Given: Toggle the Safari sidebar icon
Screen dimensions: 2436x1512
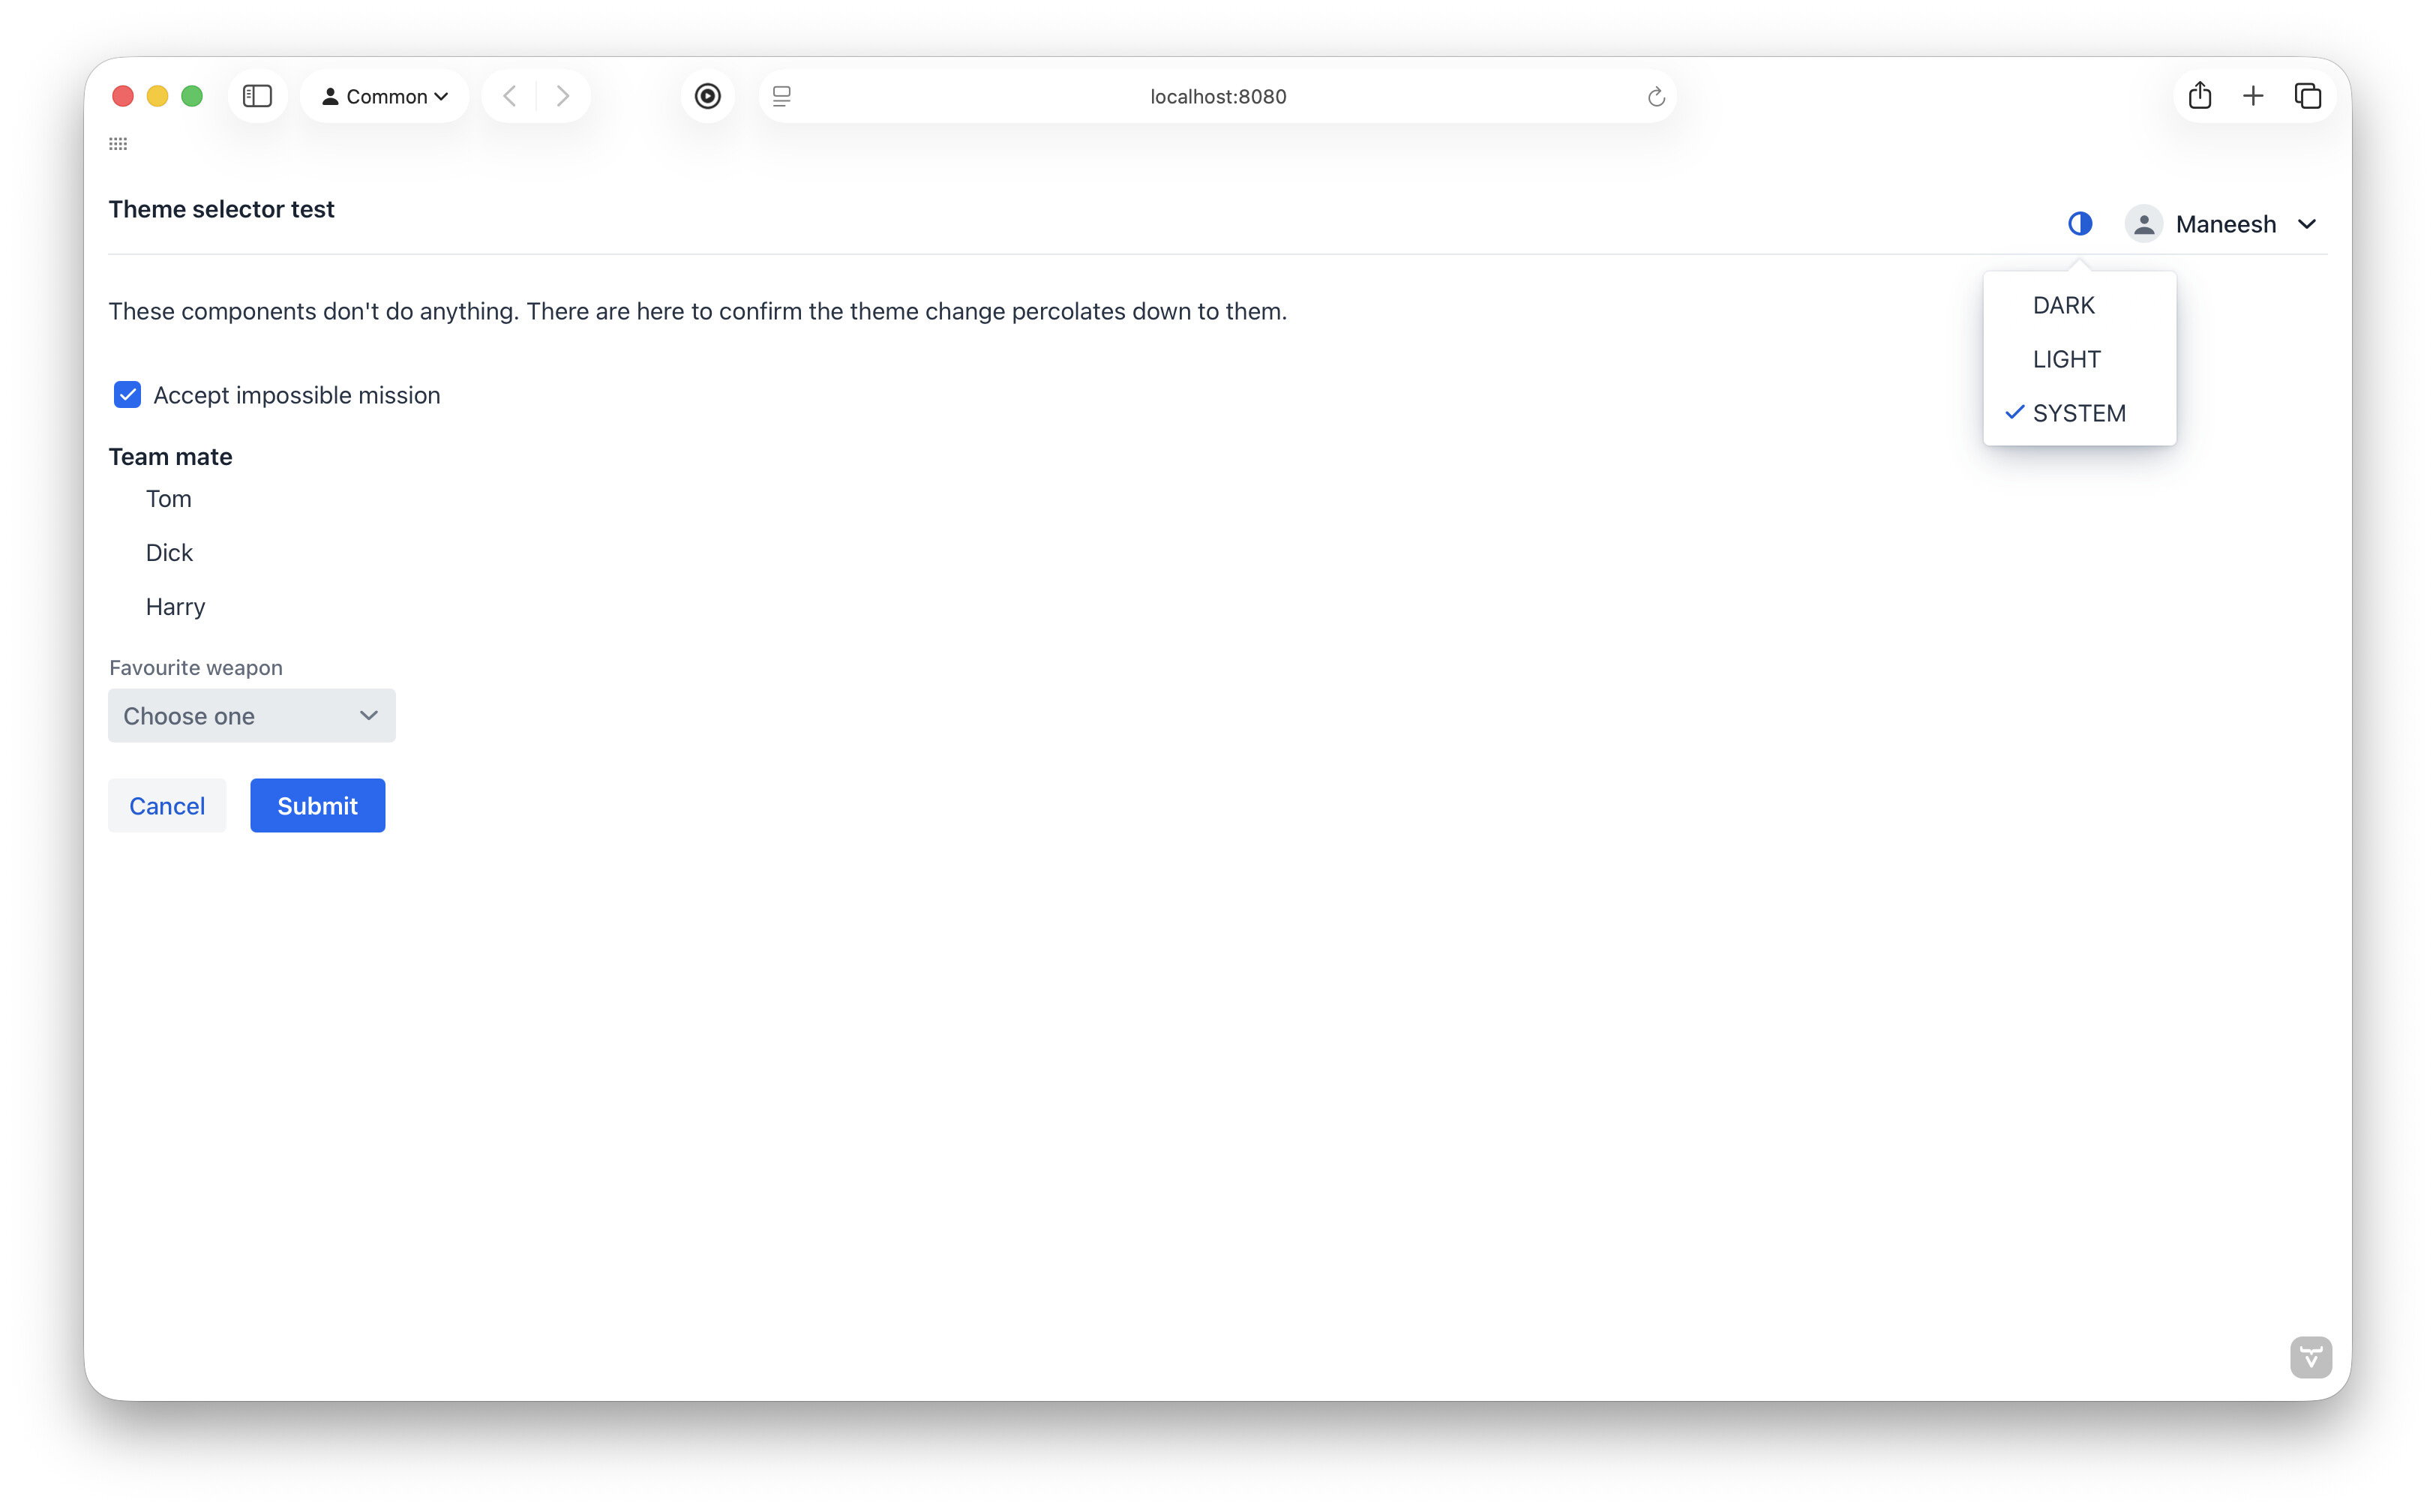Looking at the screenshot, I should pyautogui.click(x=257, y=96).
